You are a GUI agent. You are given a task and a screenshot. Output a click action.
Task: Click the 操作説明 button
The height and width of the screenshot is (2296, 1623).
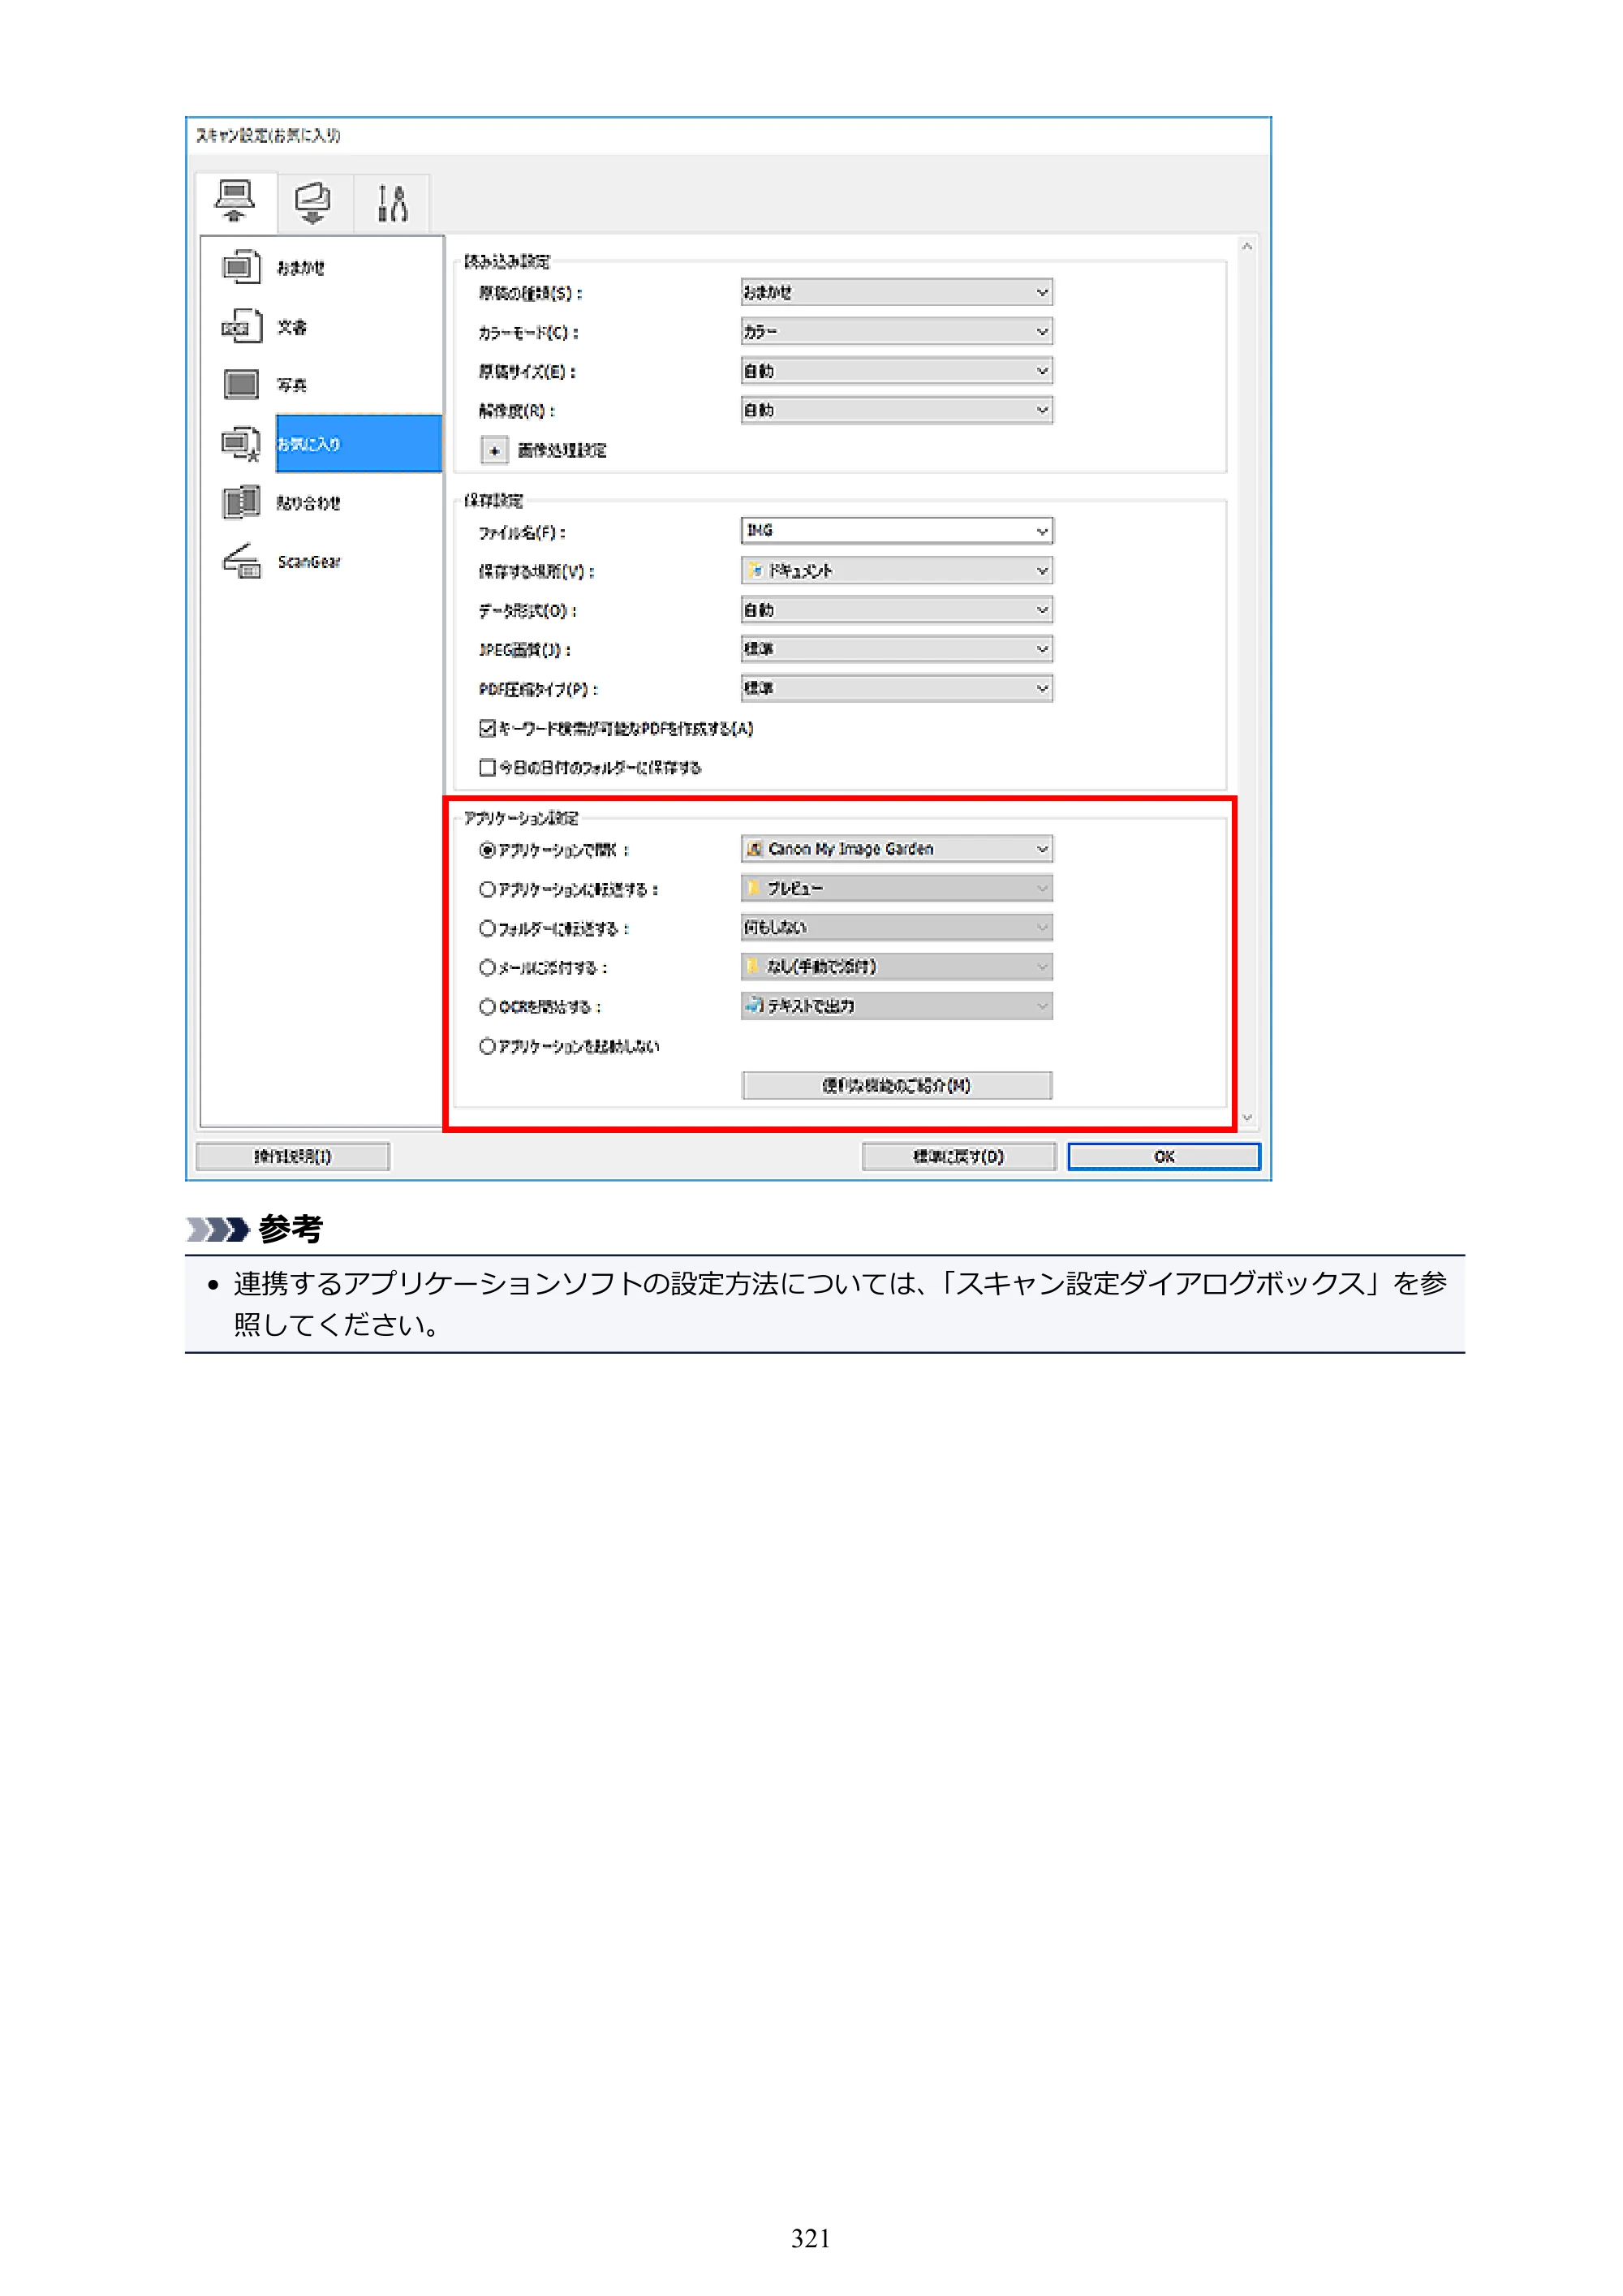293,1156
